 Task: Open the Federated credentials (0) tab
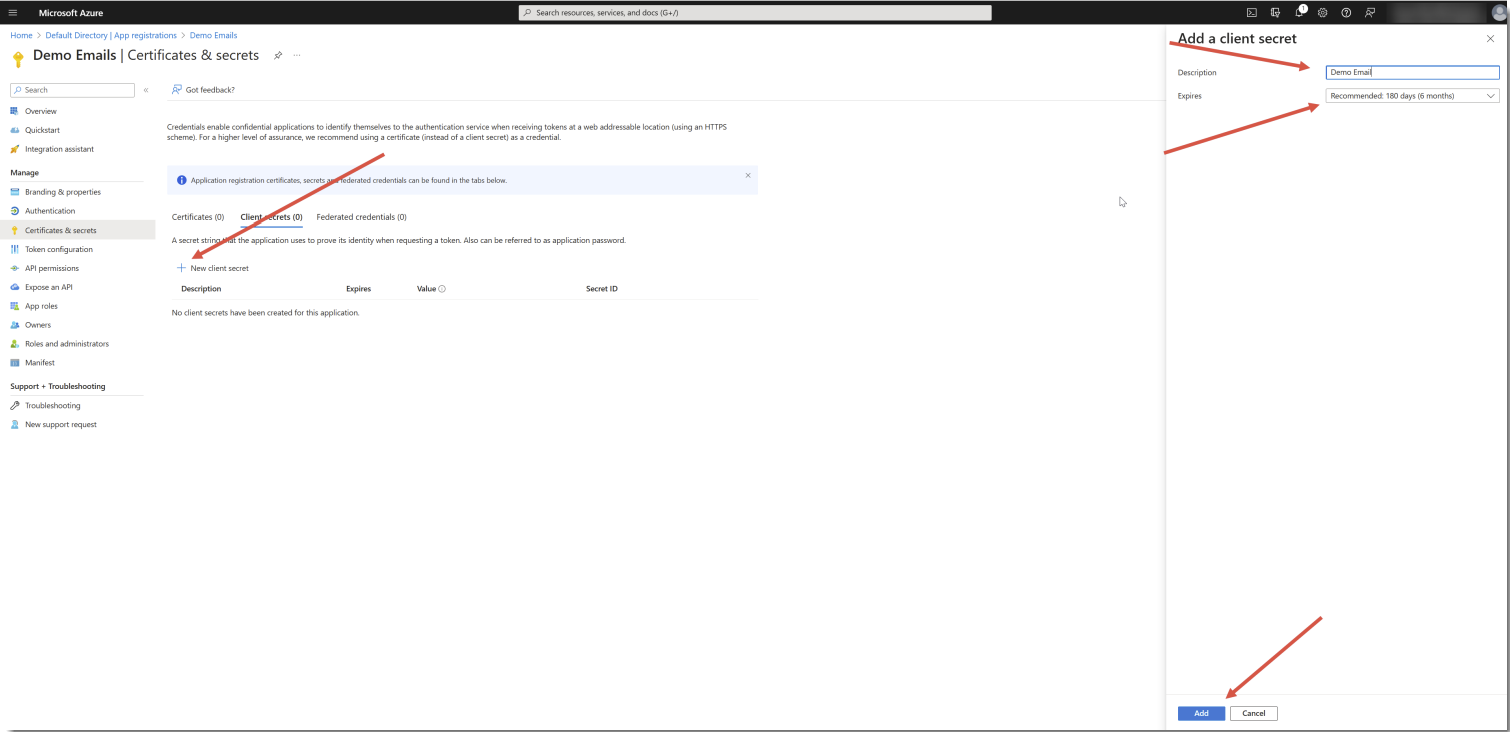click(361, 217)
